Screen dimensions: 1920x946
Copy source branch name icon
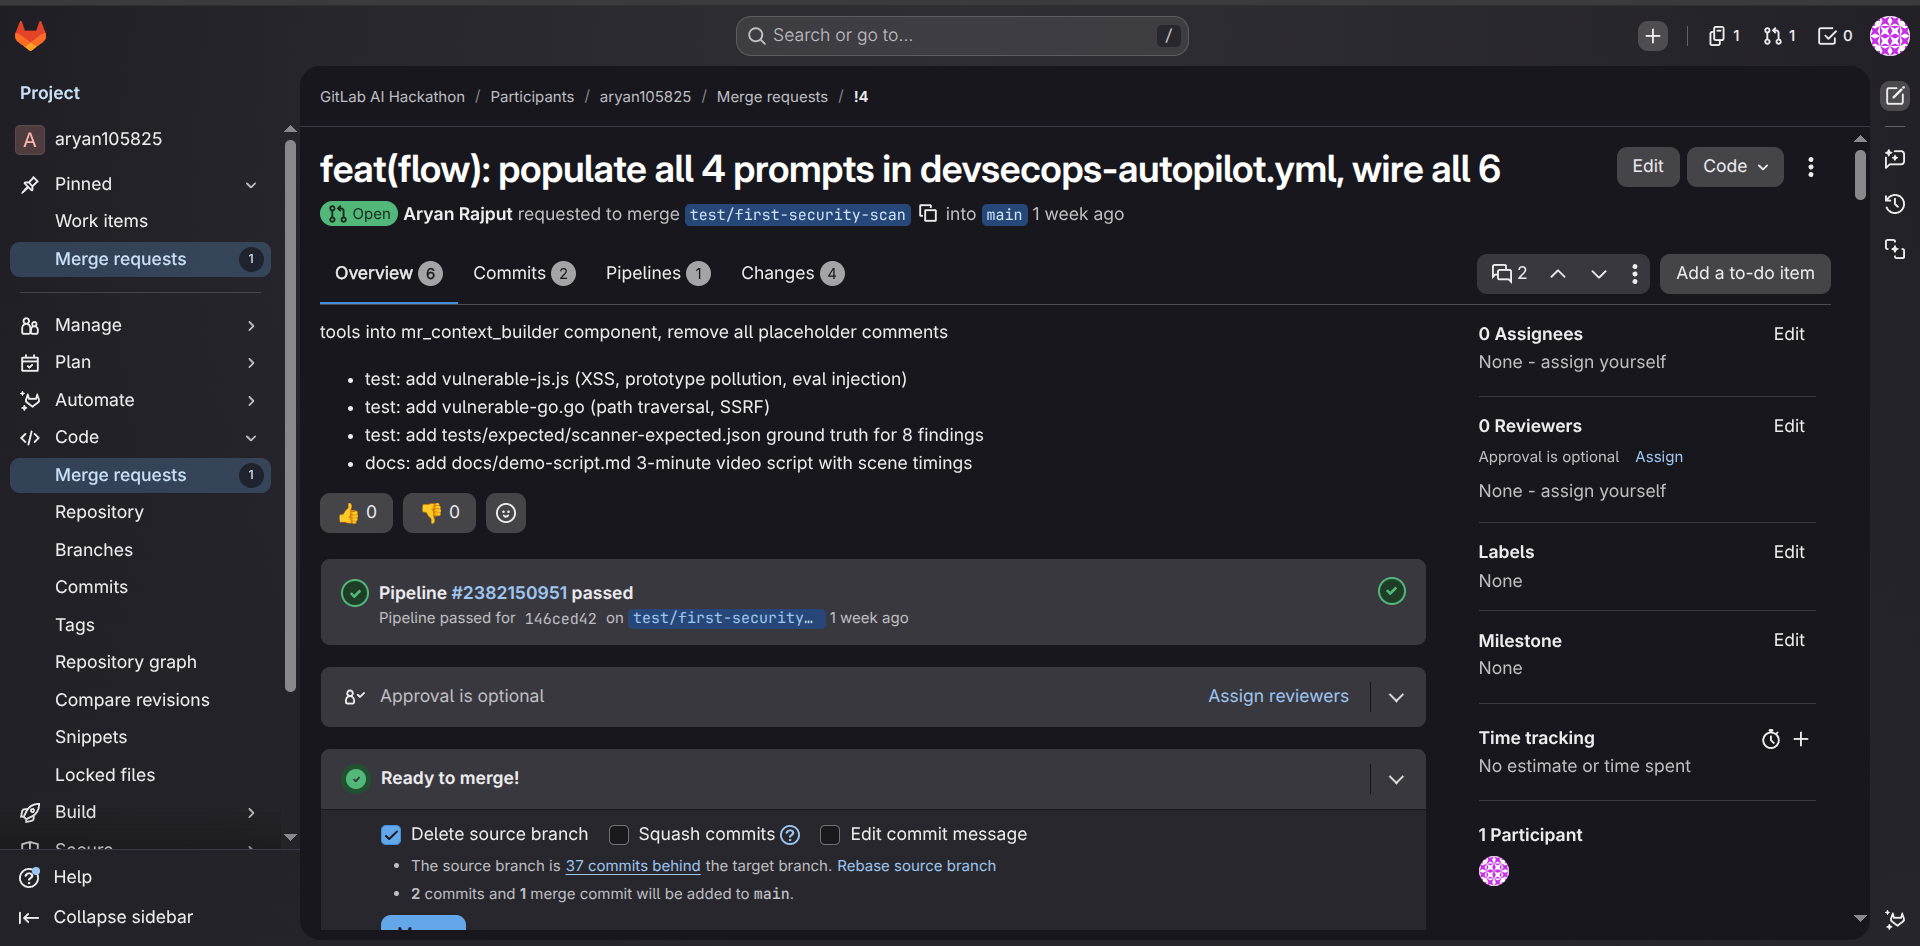pyautogui.click(x=928, y=213)
